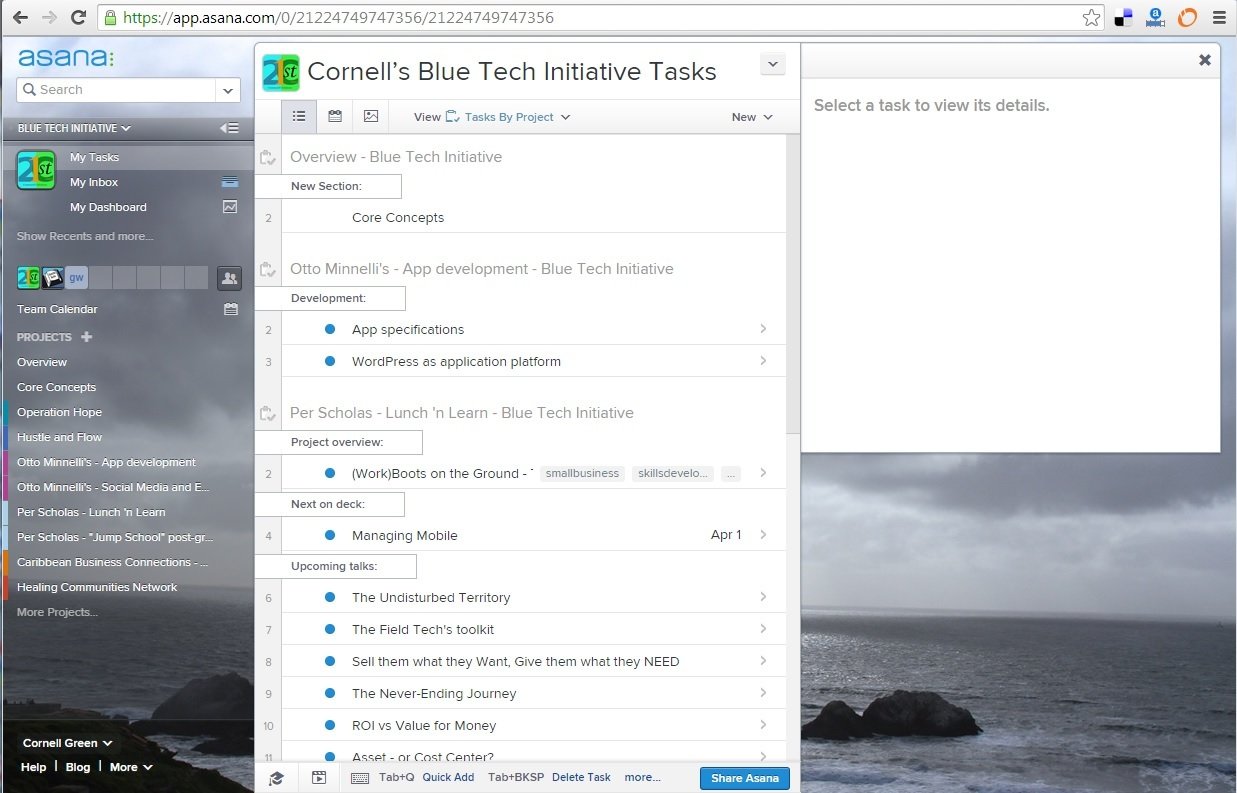Mark App specifications task complete

pyautogui.click(x=330, y=329)
